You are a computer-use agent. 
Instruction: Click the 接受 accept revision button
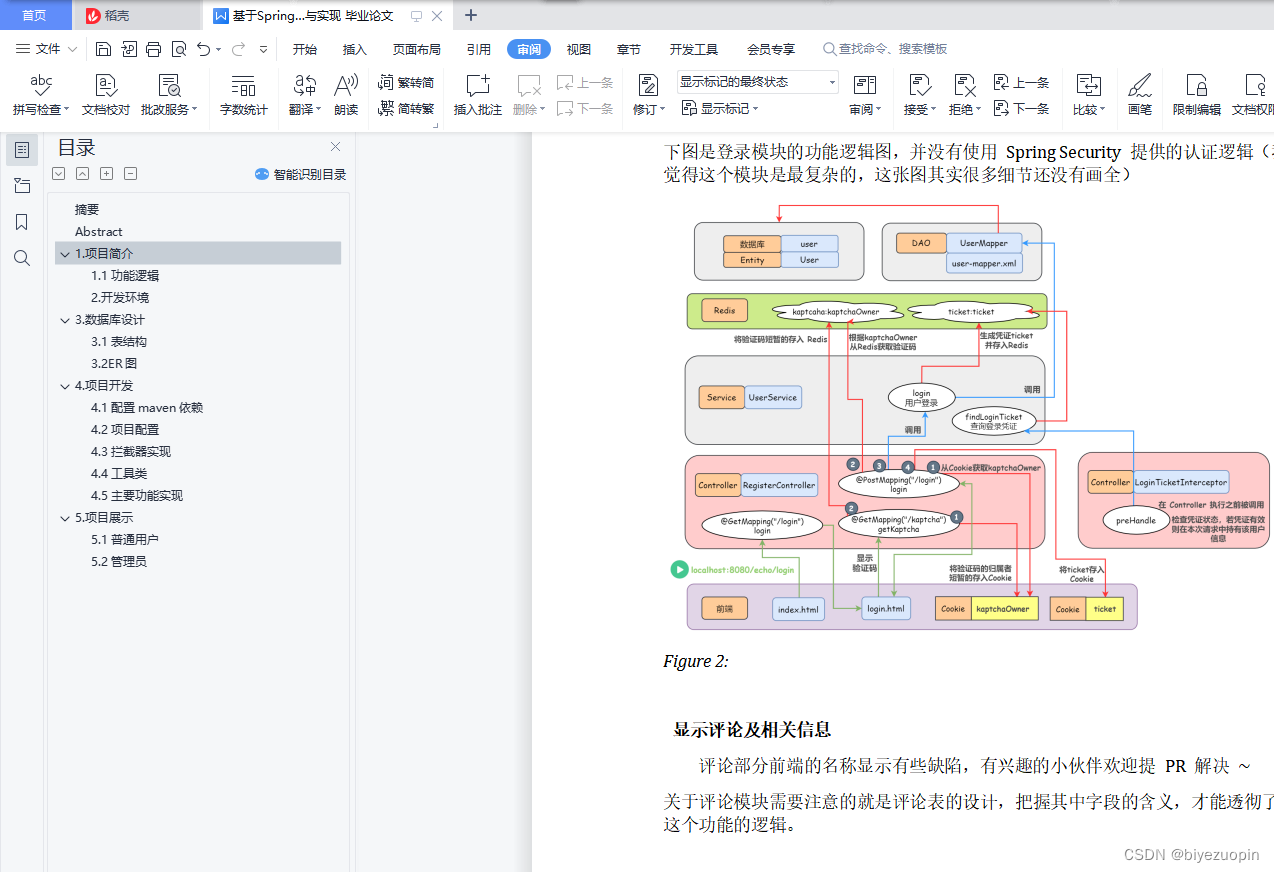coord(916,95)
